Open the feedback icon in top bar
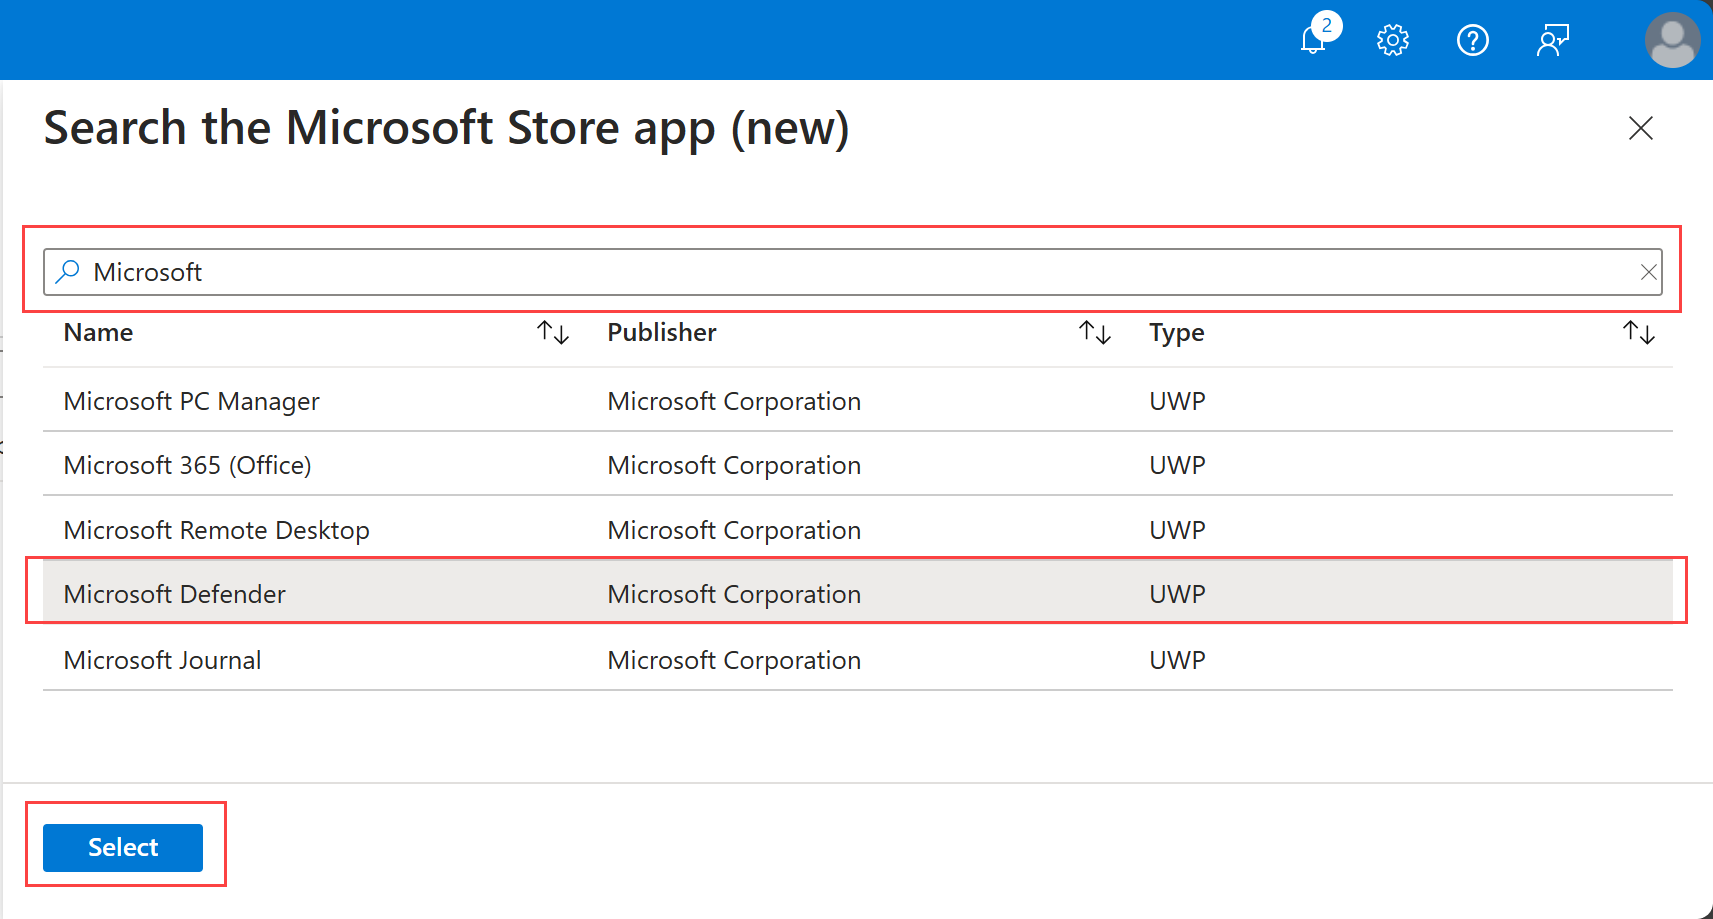This screenshot has height=919, width=1713. tap(1552, 40)
